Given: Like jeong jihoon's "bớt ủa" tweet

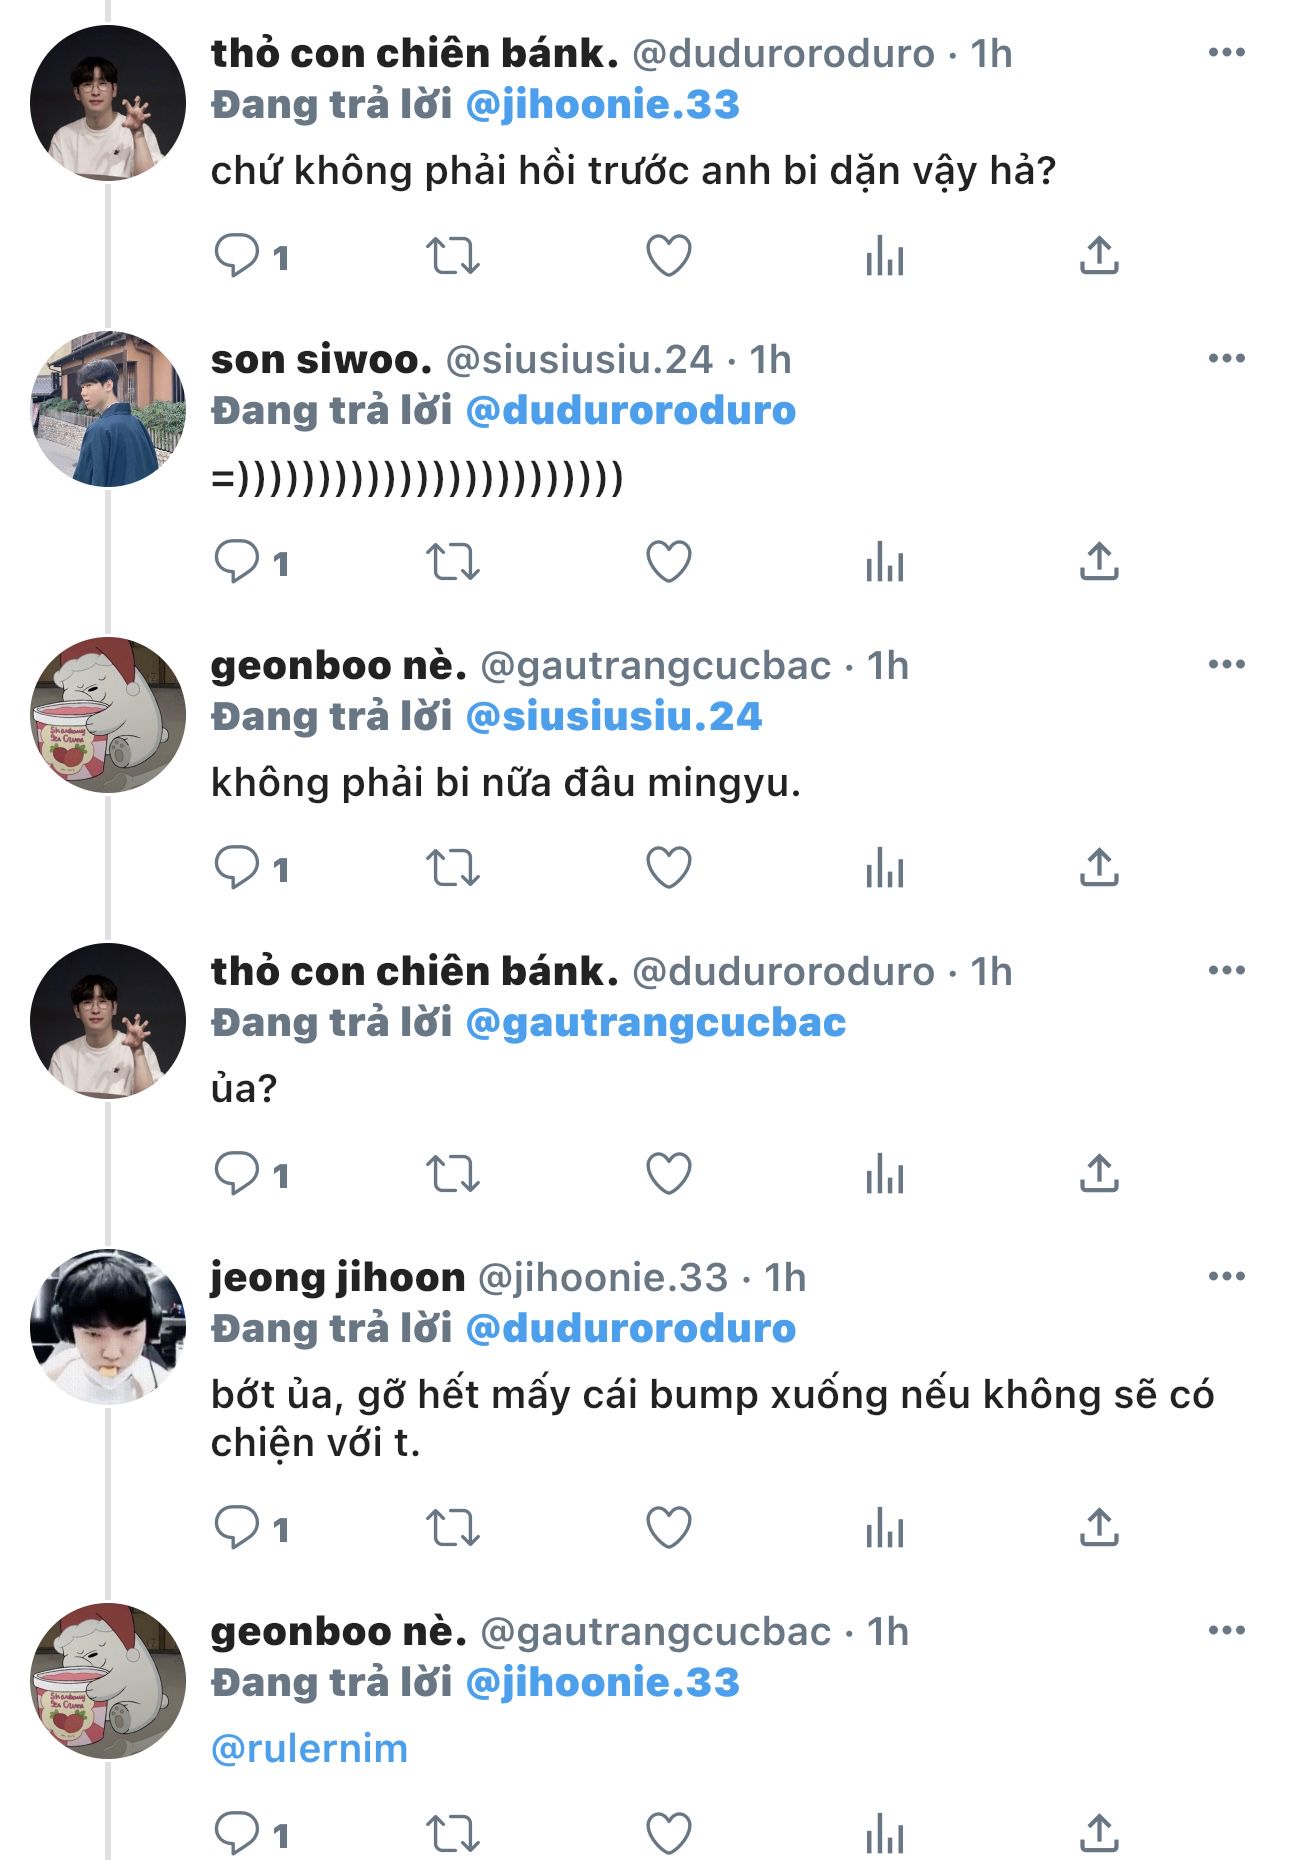Looking at the screenshot, I should tap(669, 1527).
